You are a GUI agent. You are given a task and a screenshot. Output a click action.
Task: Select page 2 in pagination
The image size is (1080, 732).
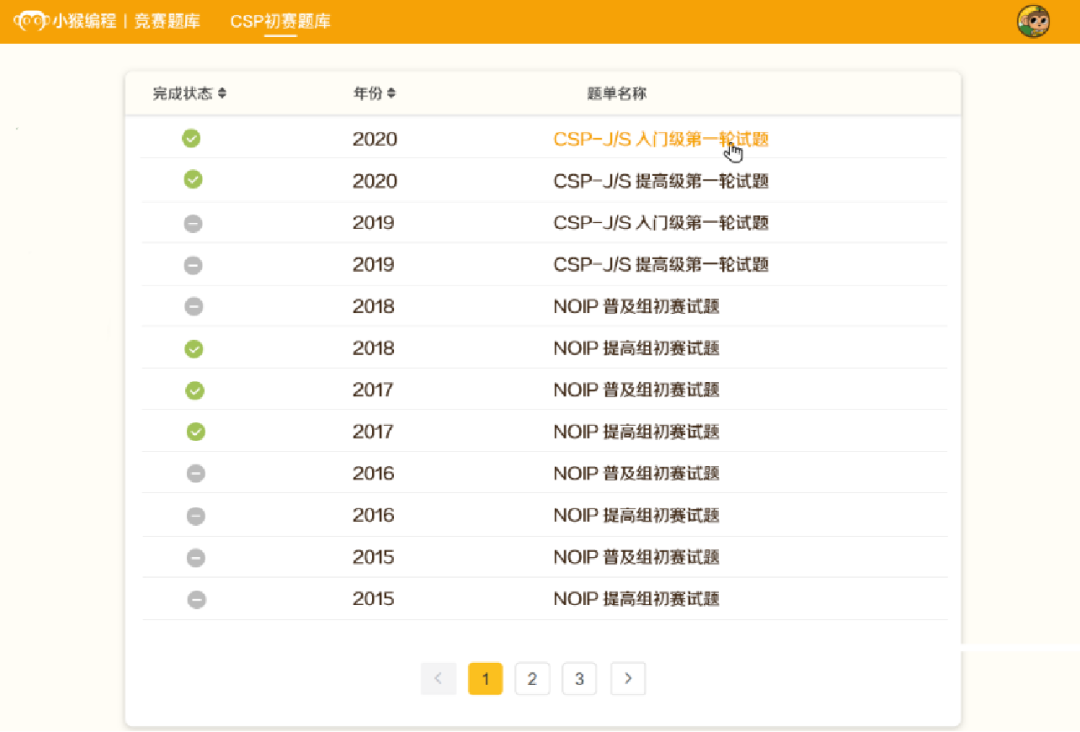pos(532,679)
